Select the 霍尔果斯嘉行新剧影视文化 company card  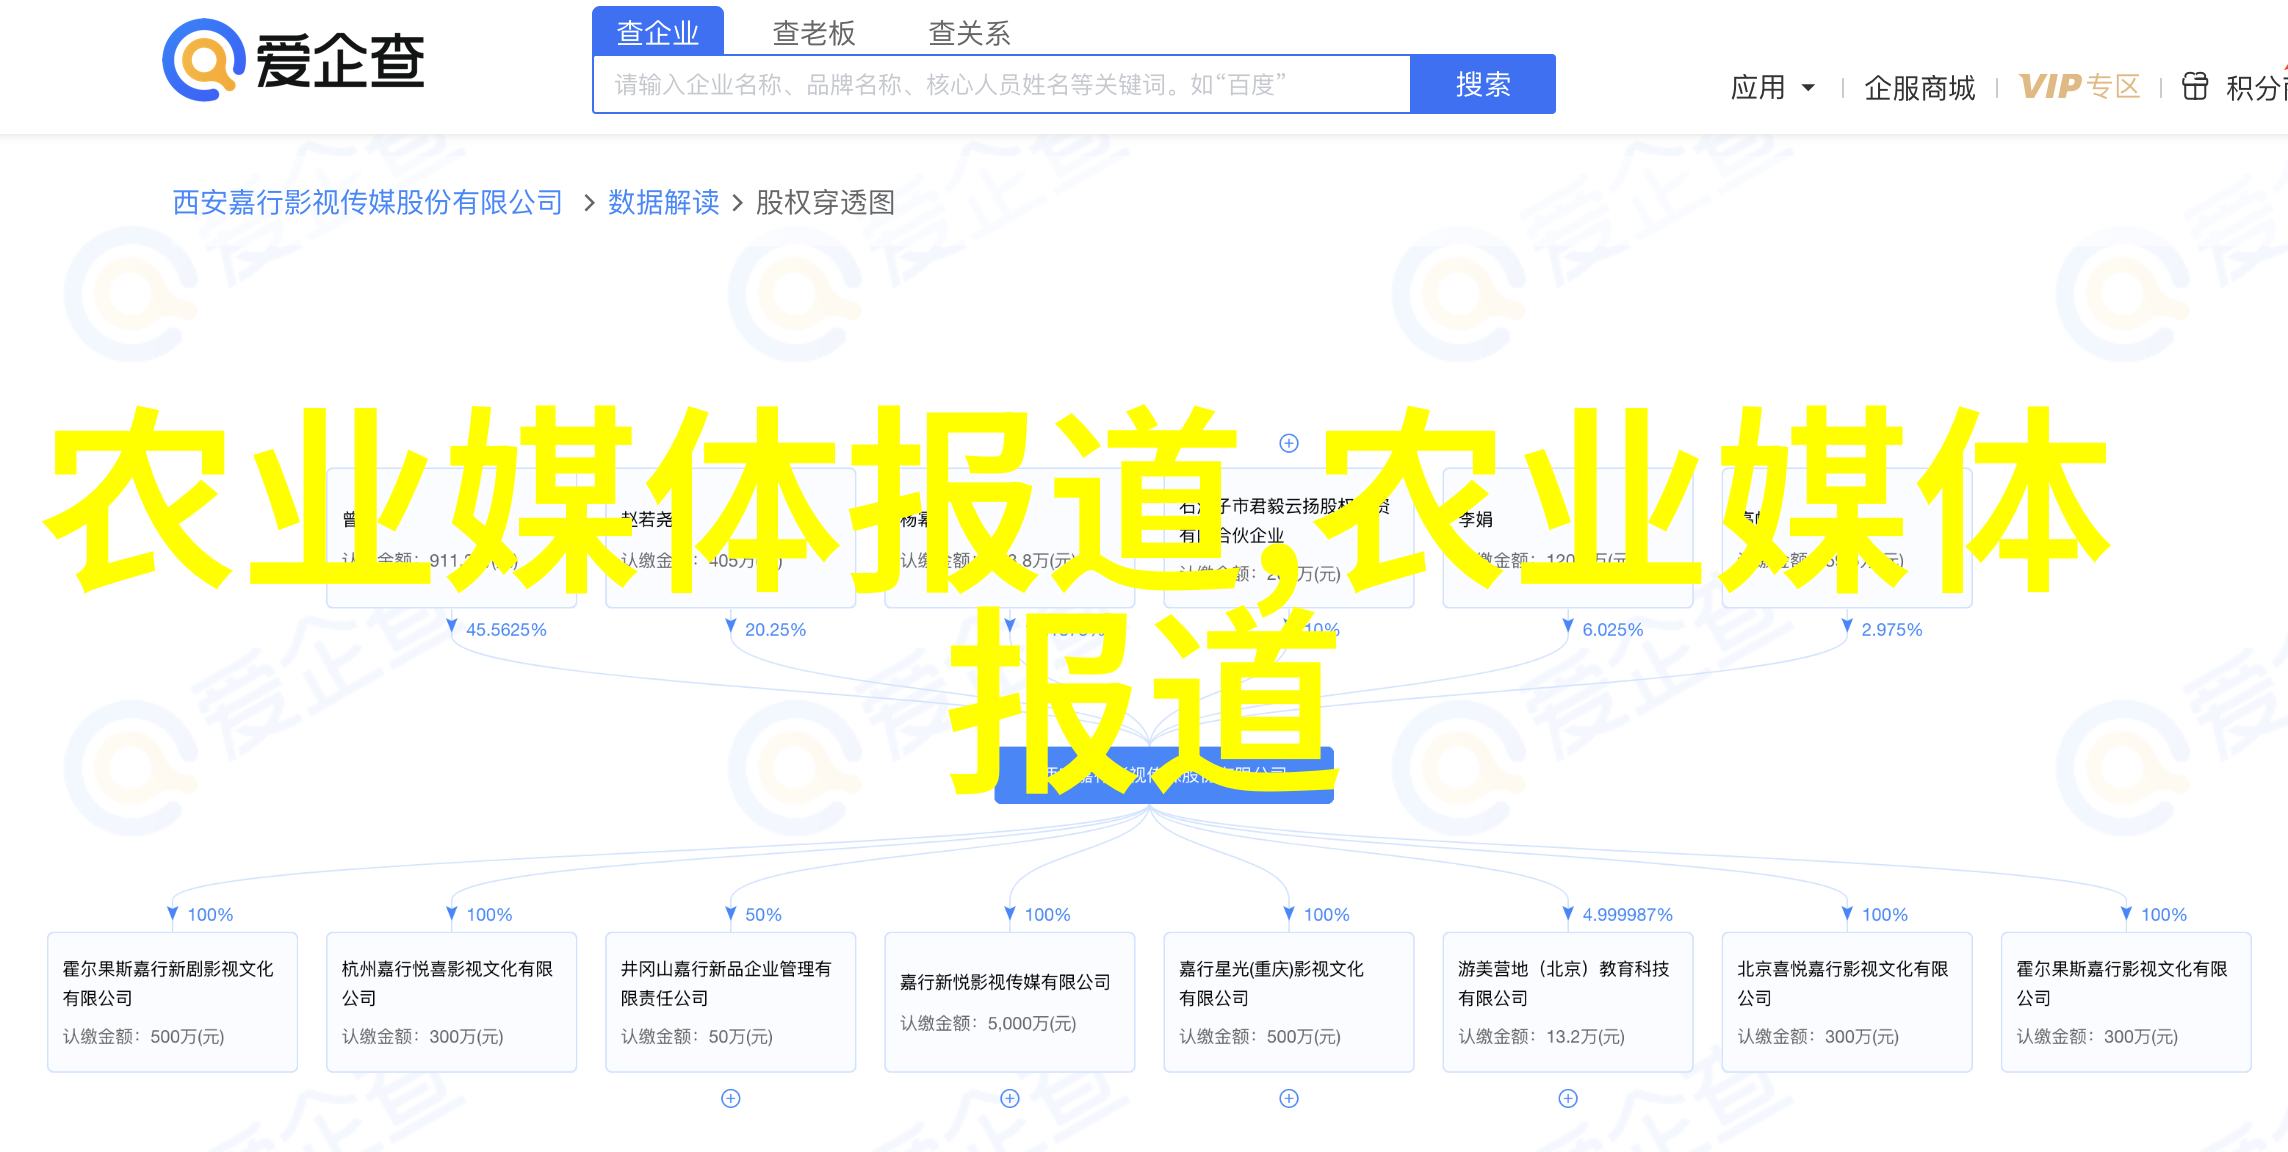tap(172, 1001)
